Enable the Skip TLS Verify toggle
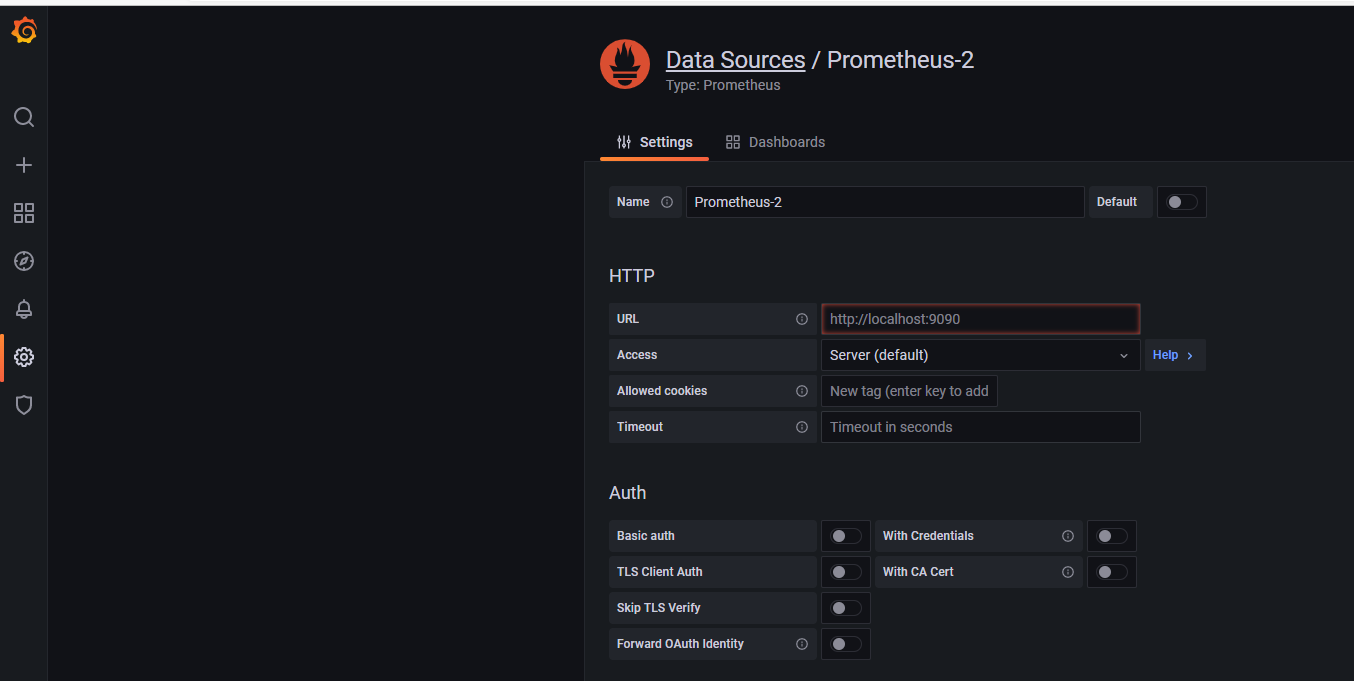1354x681 pixels. (845, 608)
